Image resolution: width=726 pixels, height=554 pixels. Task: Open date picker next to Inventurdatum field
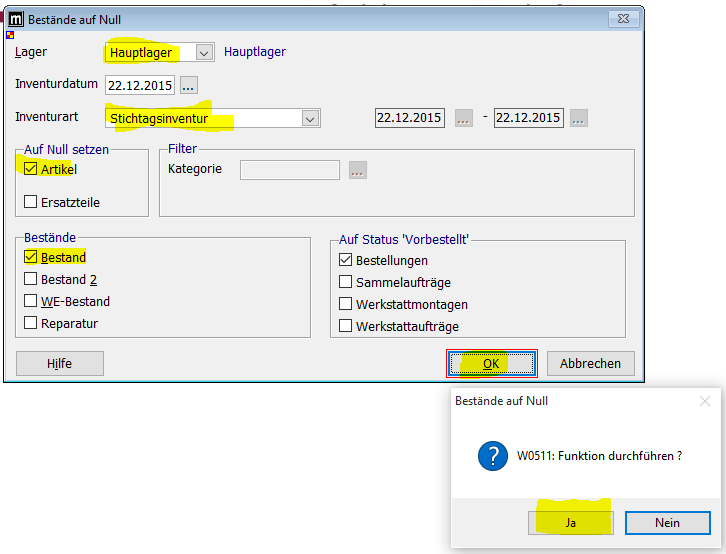coord(189,85)
